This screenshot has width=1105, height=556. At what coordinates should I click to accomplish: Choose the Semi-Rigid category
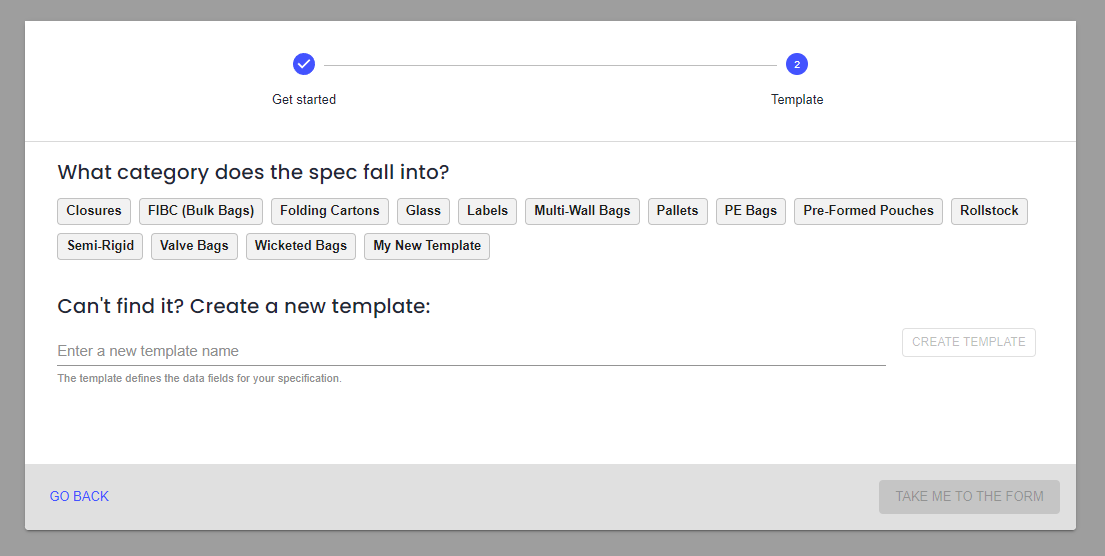(x=100, y=247)
